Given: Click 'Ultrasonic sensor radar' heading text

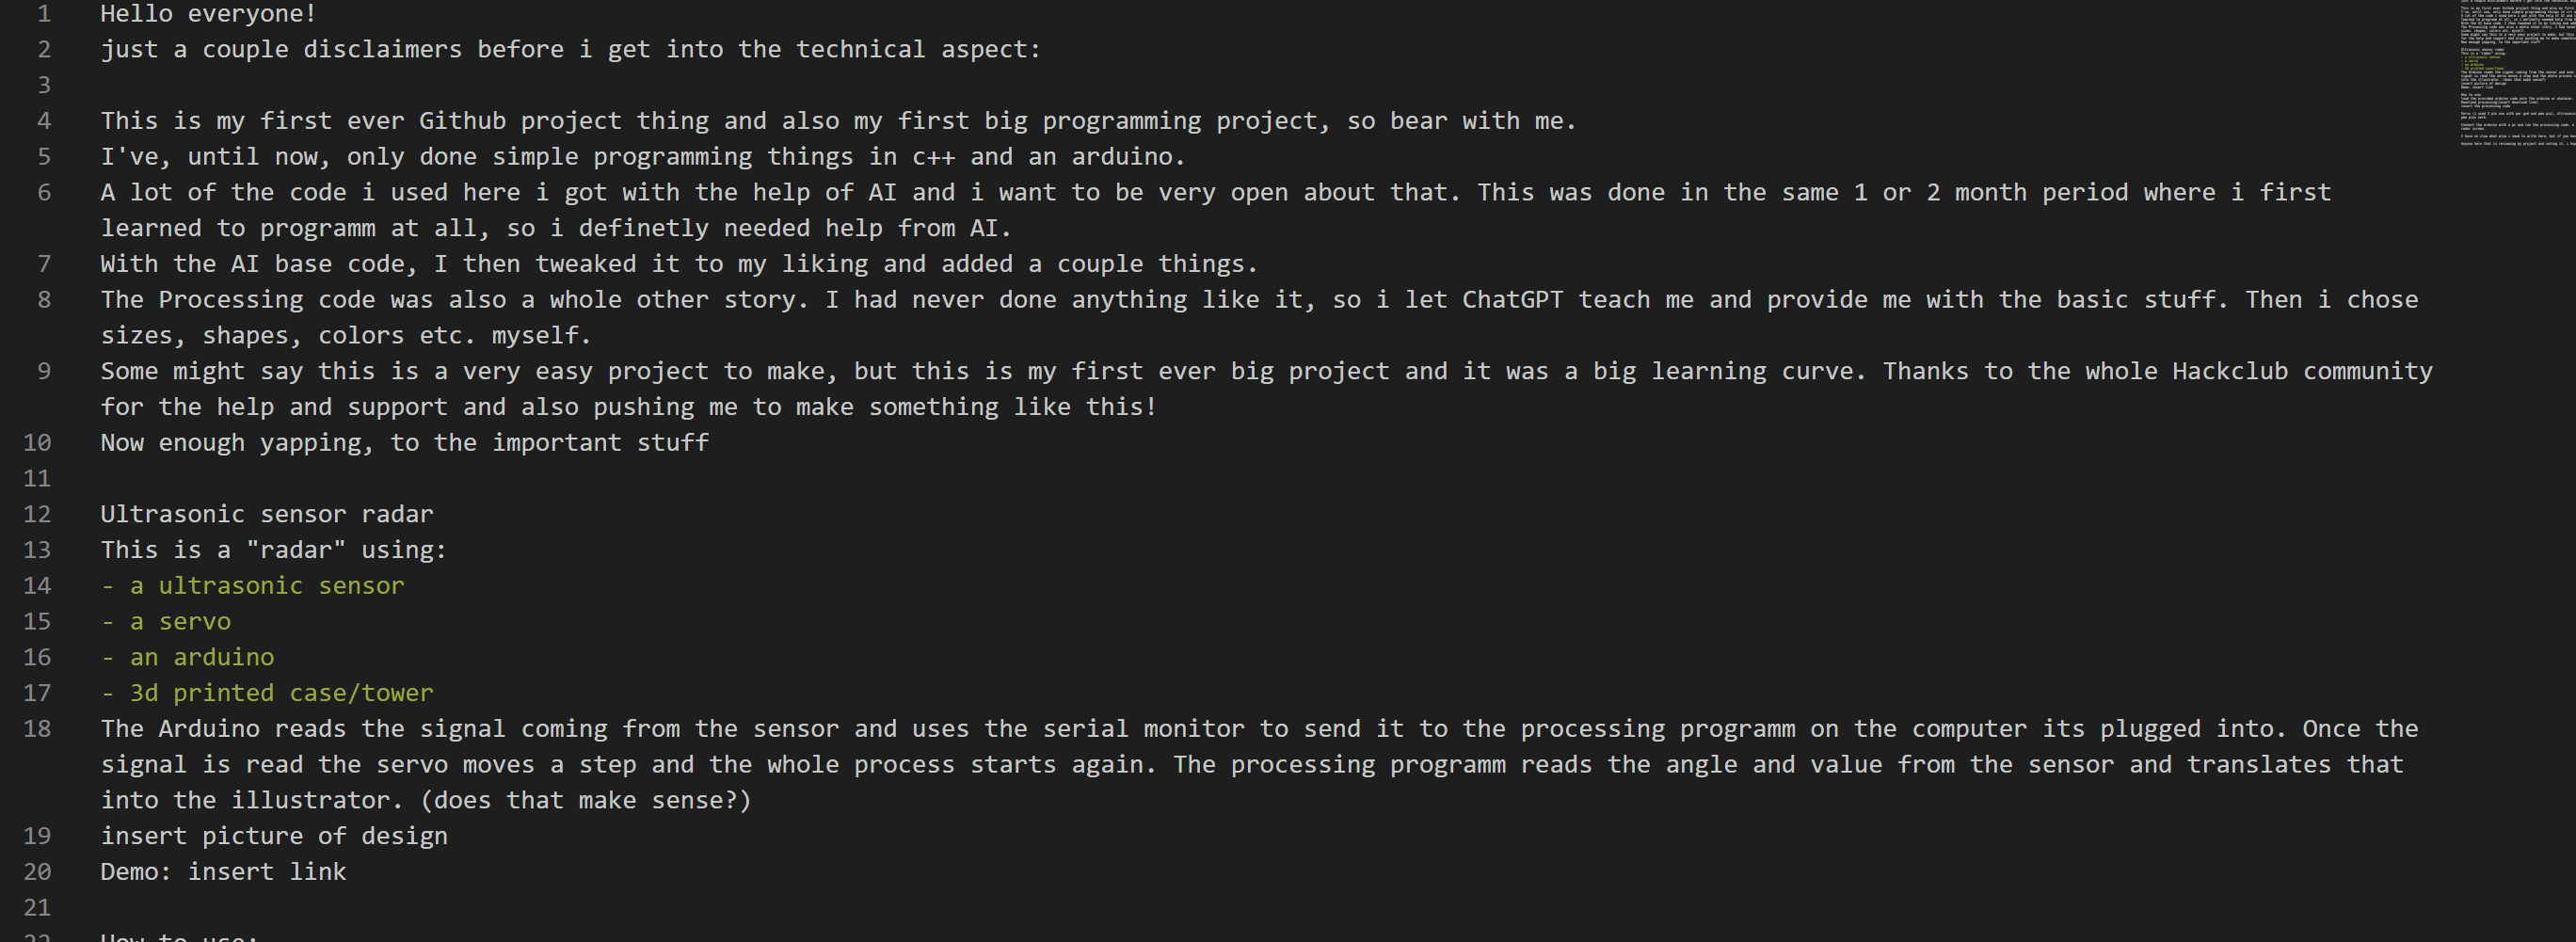Looking at the screenshot, I should point(266,514).
